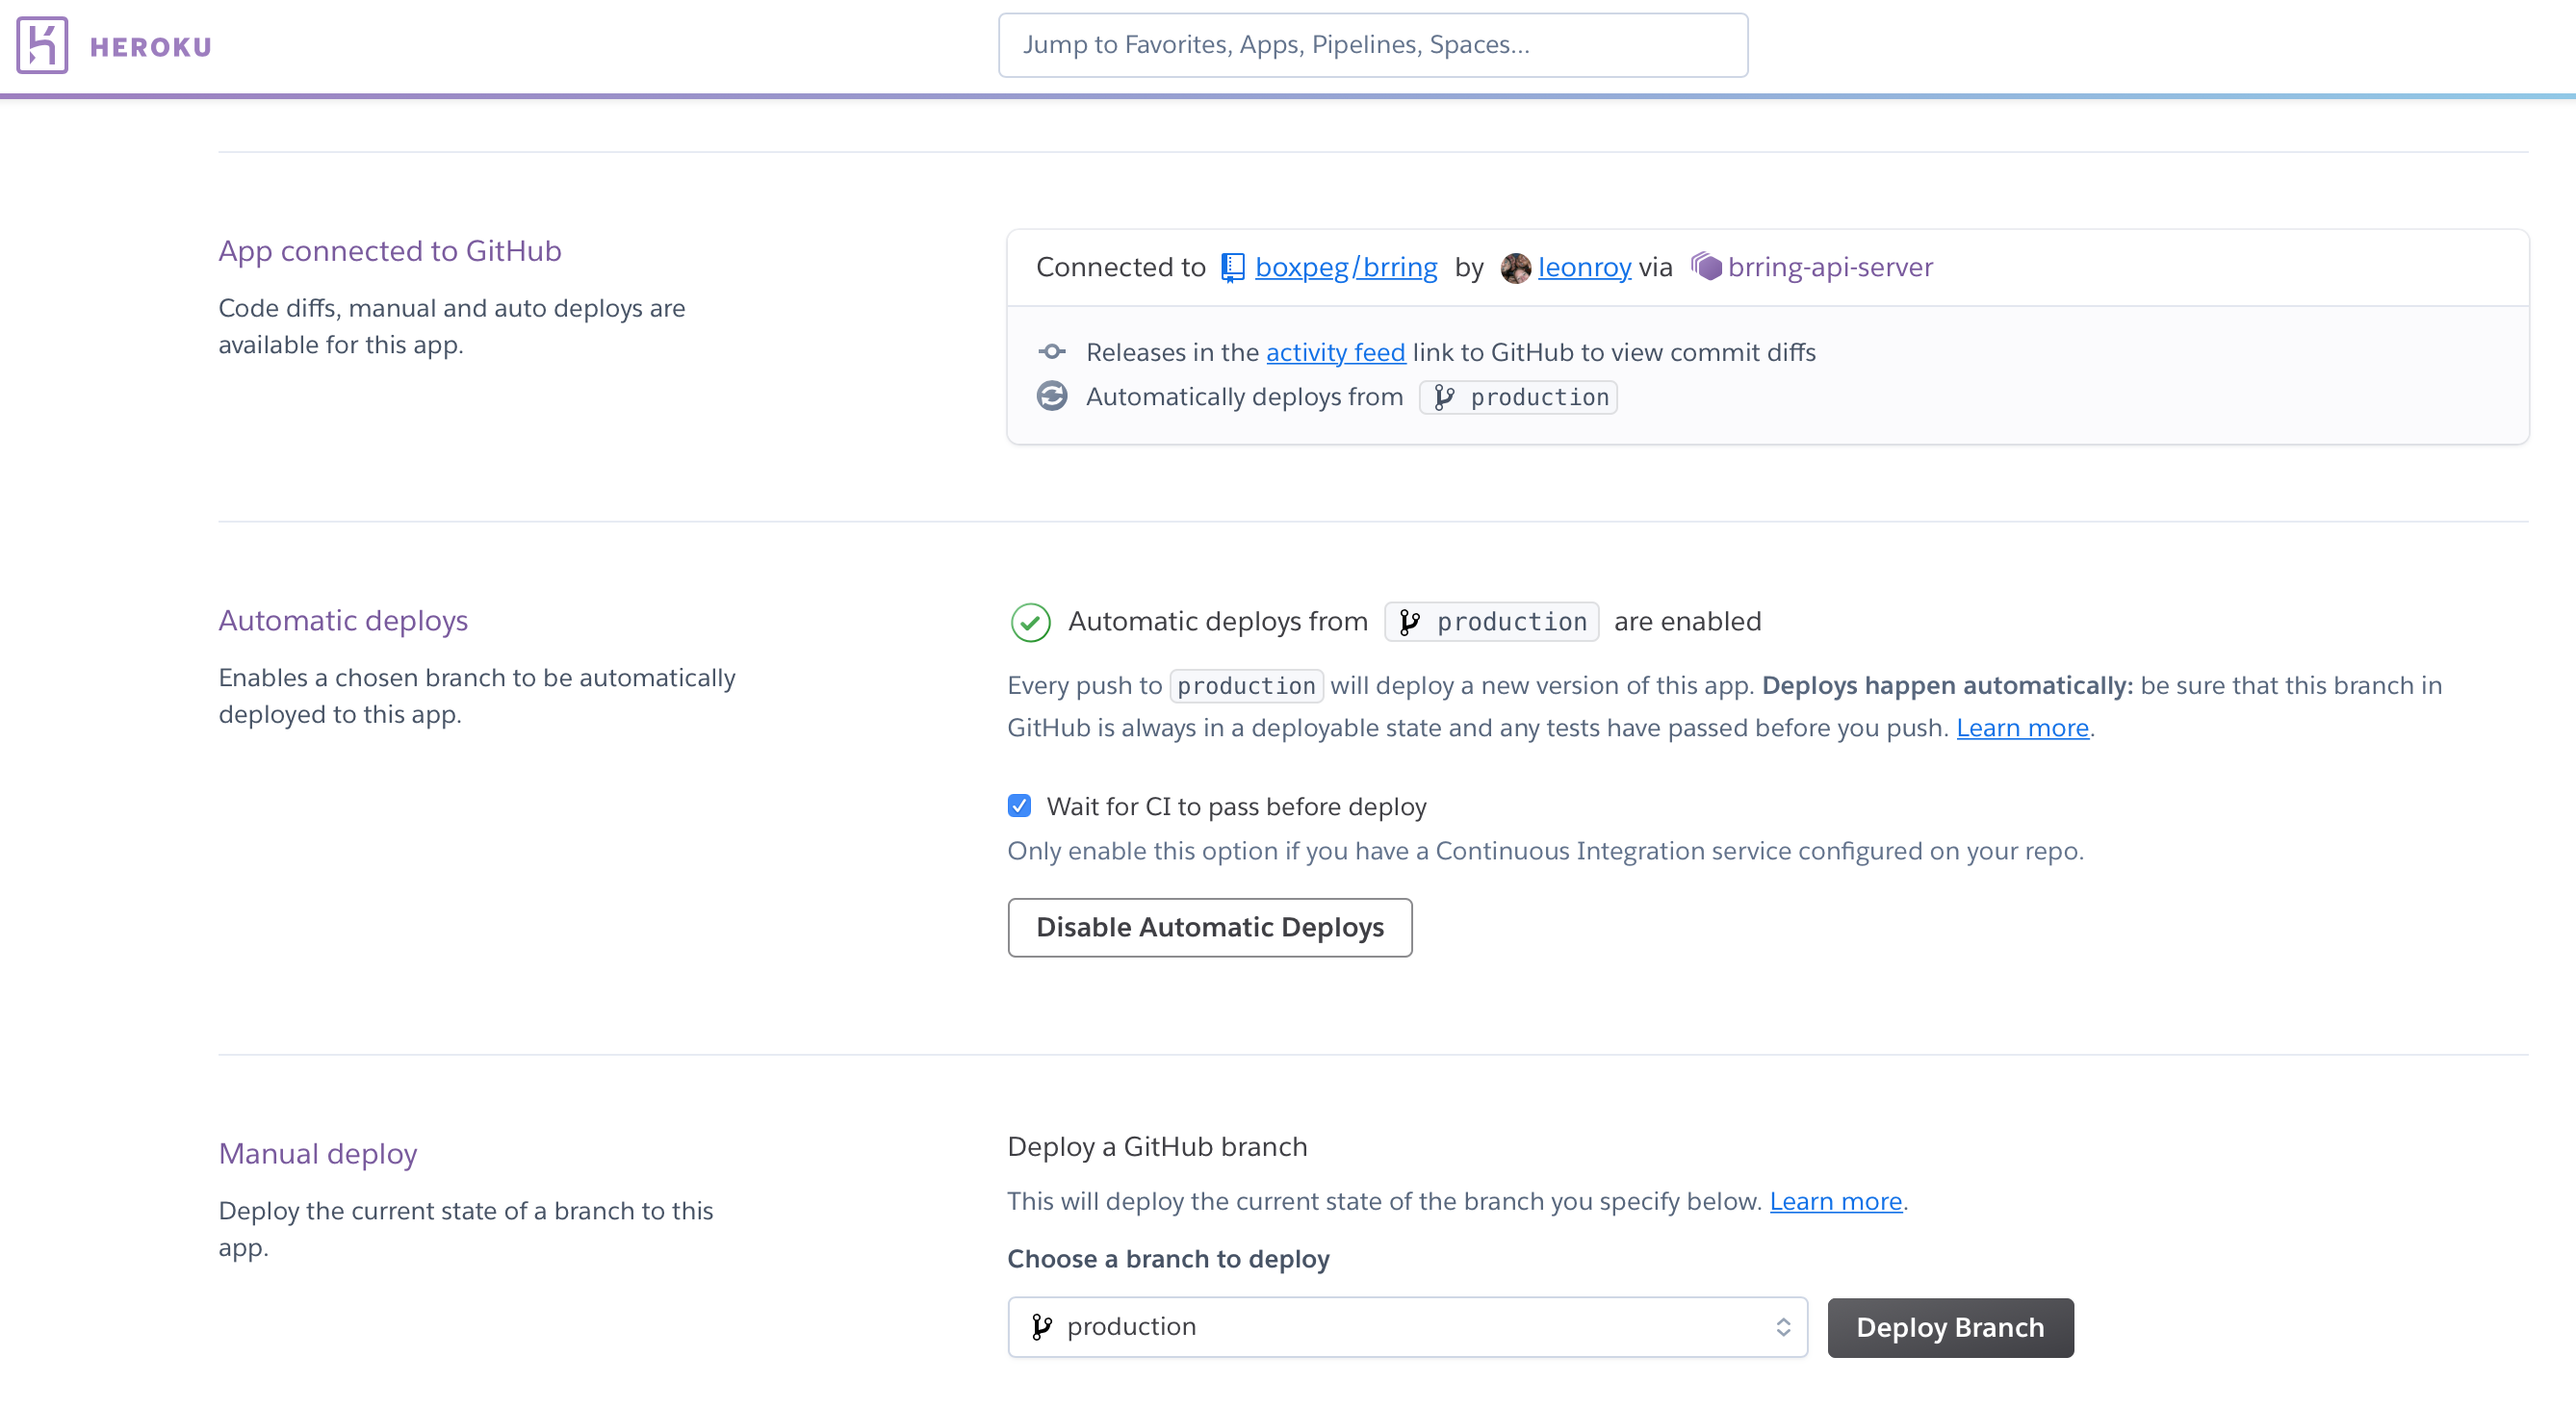Screen dimensions: 2576x1408
Task: Click the 'Wait for CI to pass before deploy' label
Action: click(x=1236, y=806)
